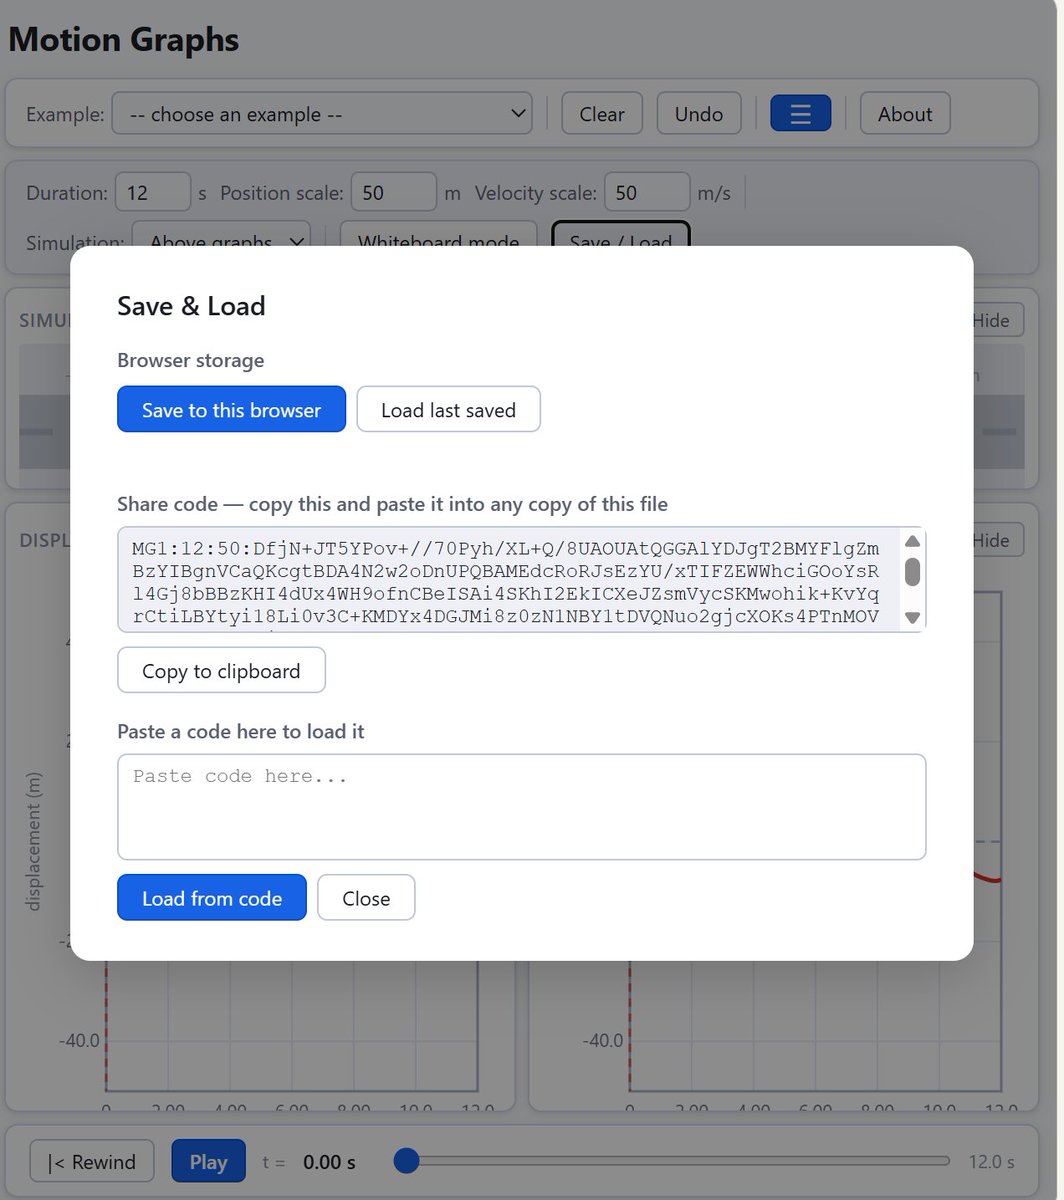The height and width of the screenshot is (1200, 1064).
Task: Click the Position scale input
Action: pyautogui.click(x=393, y=192)
